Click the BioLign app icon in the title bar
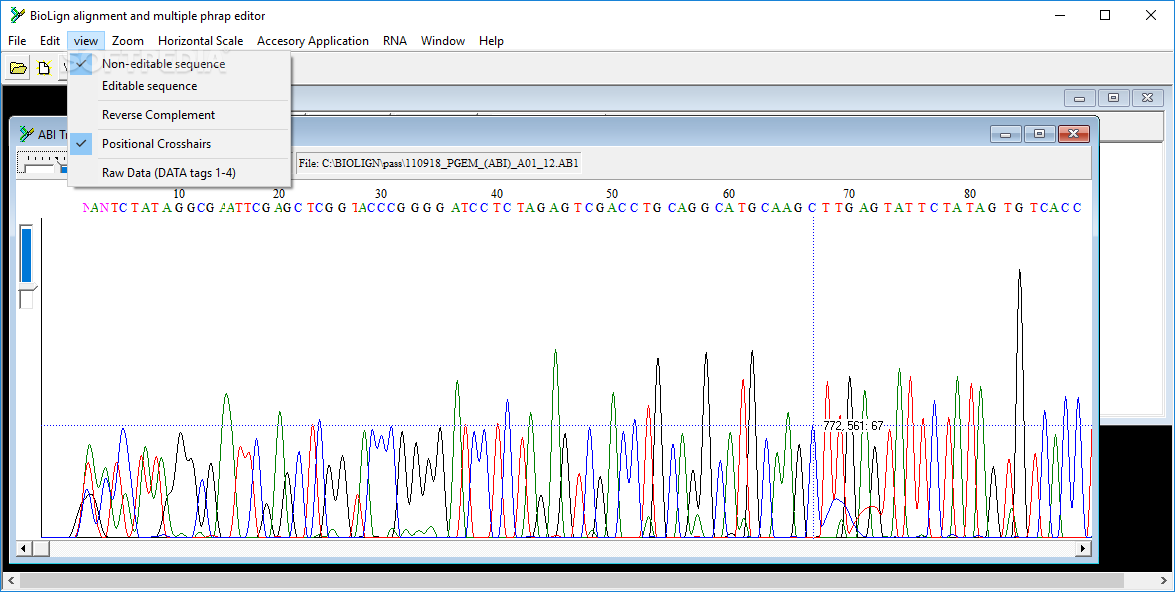Image resolution: width=1175 pixels, height=592 pixels. (x=16, y=15)
